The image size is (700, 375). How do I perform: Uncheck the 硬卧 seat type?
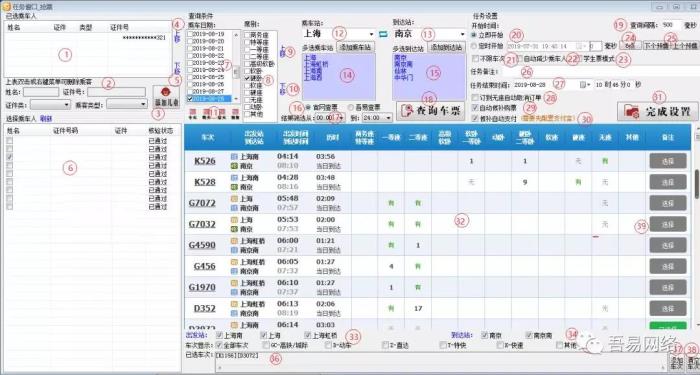click(247, 78)
